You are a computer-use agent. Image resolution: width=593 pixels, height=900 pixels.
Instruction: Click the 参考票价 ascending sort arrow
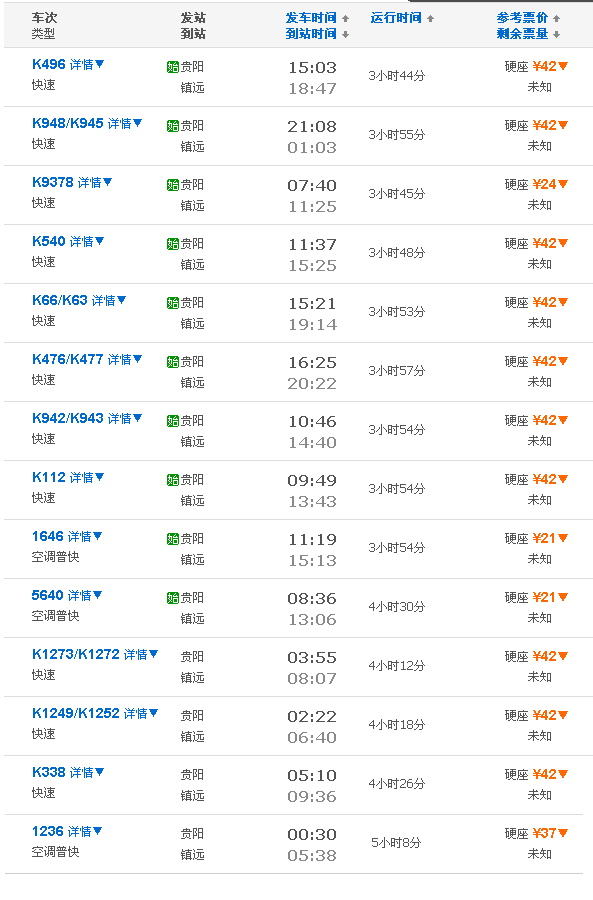[x=556, y=18]
